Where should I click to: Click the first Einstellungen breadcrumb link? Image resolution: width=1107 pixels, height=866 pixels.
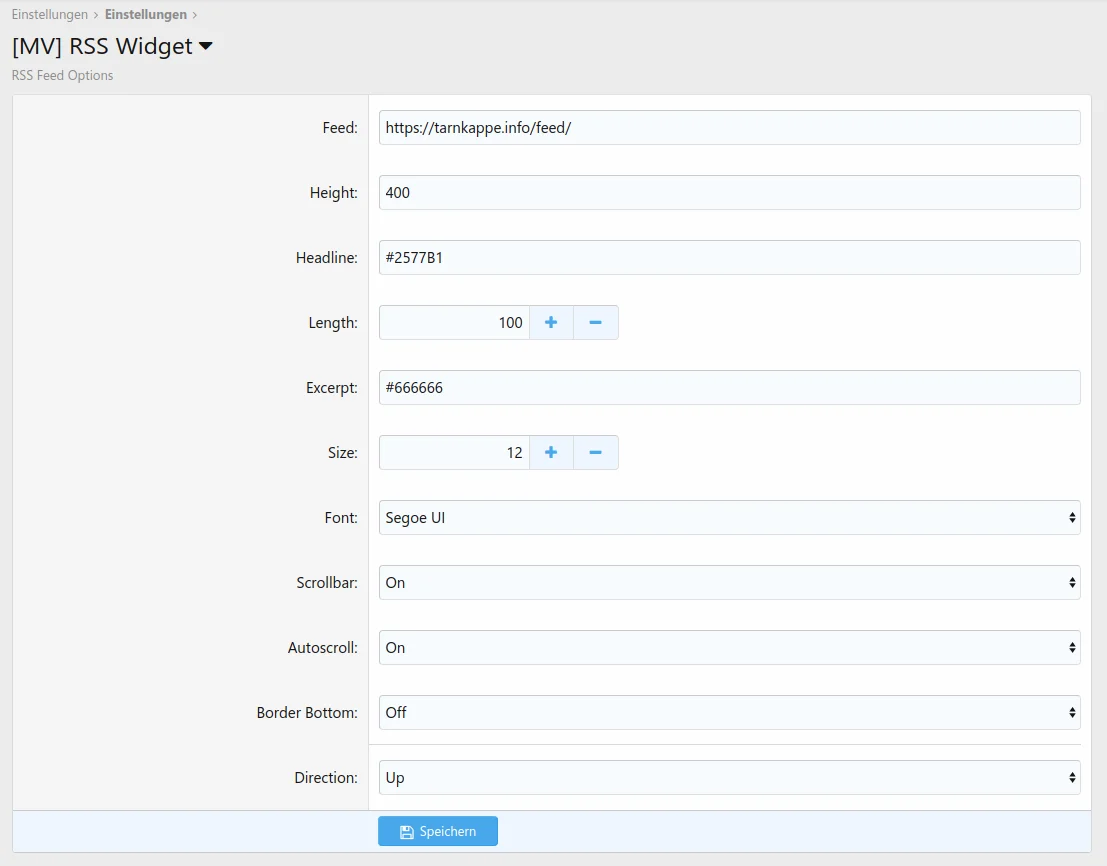49,15
